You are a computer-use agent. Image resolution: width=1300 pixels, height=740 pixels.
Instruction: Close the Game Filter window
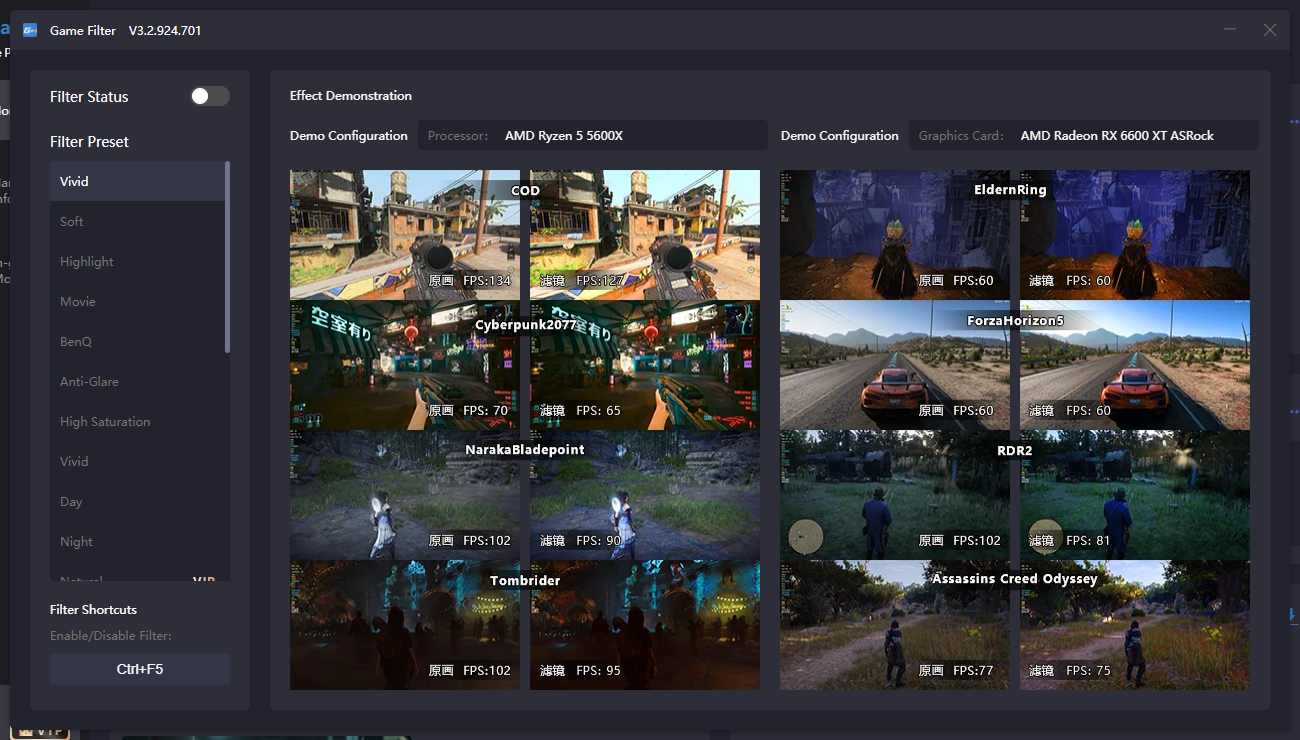click(x=1270, y=30)
